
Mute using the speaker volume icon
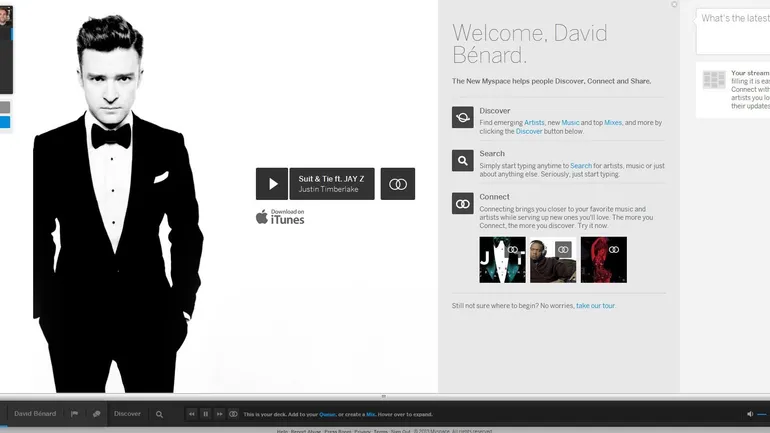tap(750, 414)
